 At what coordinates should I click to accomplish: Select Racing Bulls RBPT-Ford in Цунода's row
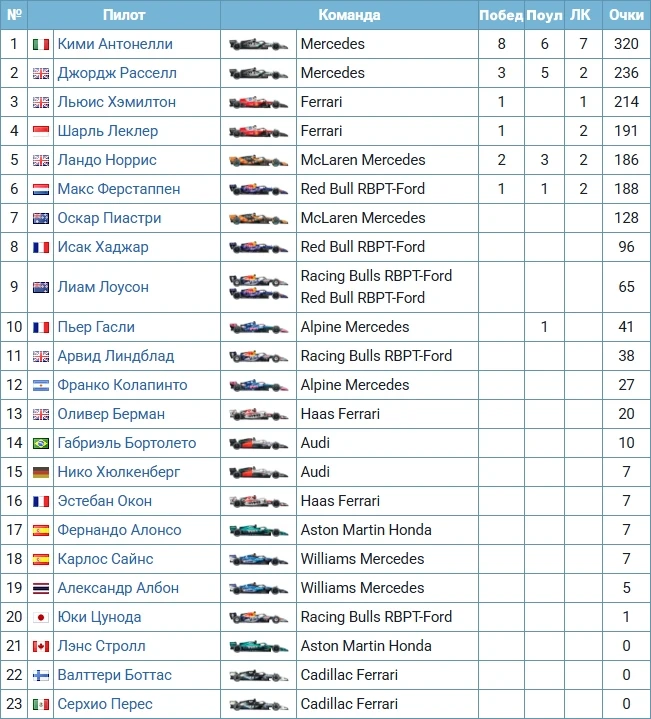[376, 617]
